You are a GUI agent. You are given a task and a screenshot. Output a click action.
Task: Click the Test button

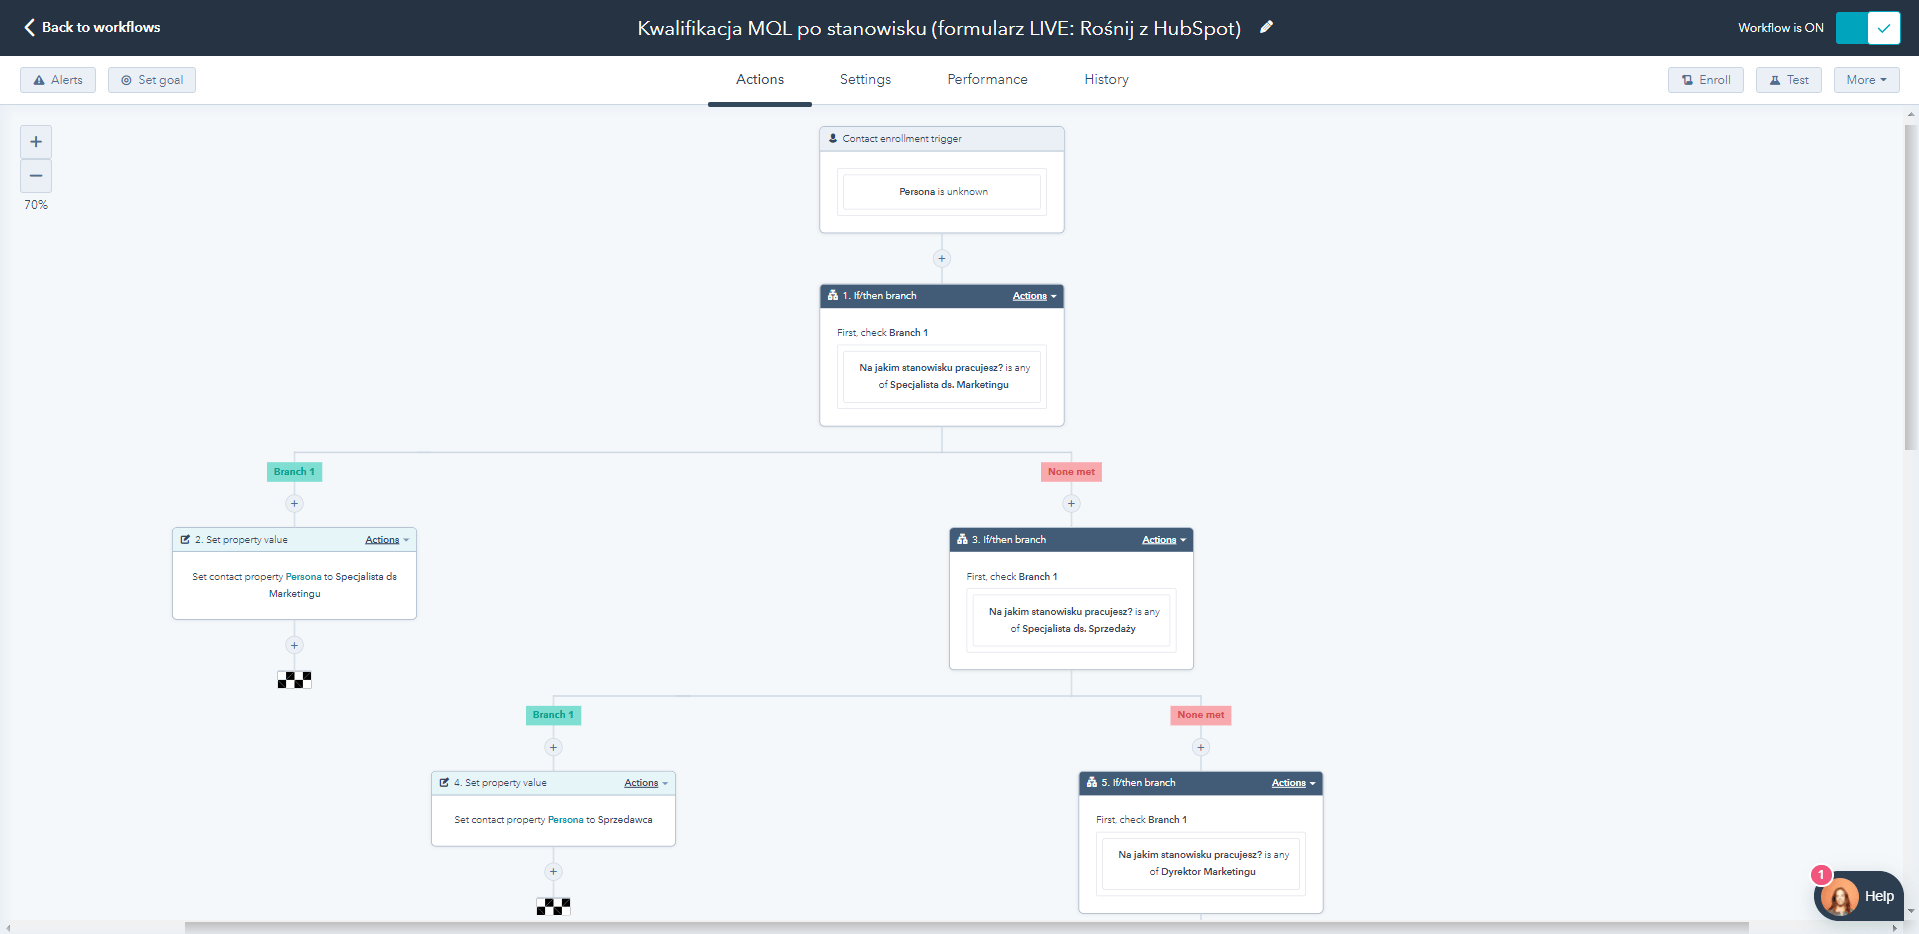1789,80
